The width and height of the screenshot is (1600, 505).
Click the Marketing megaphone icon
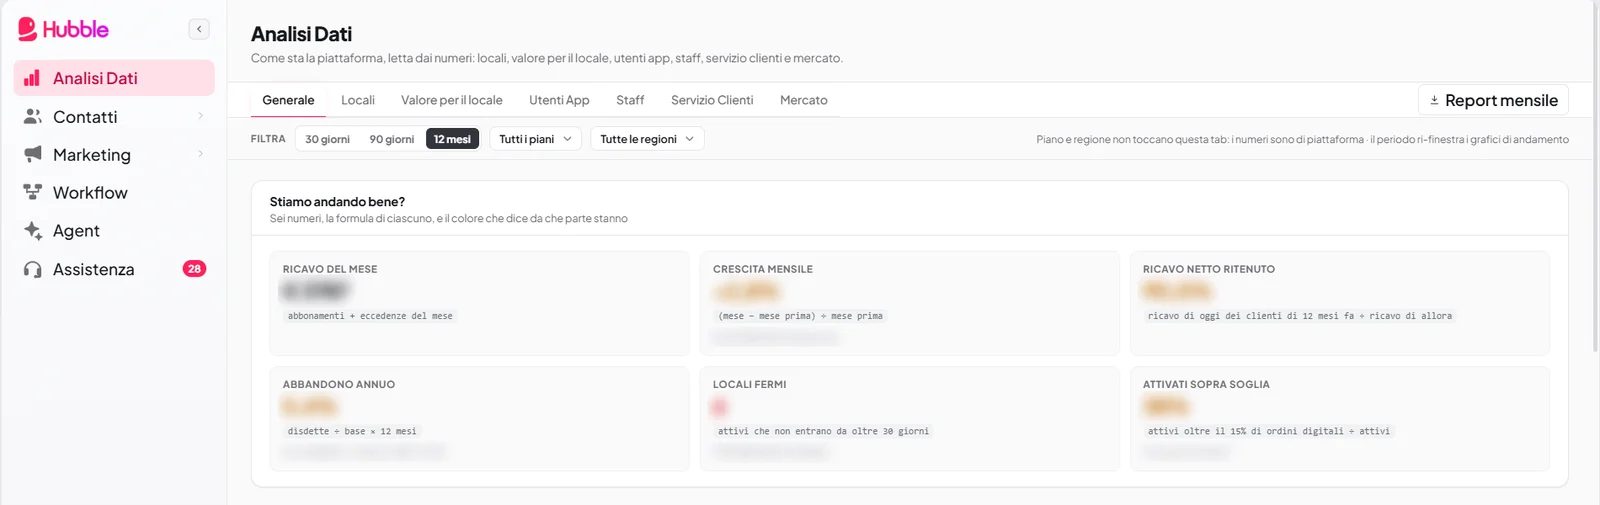click(32, 154)
